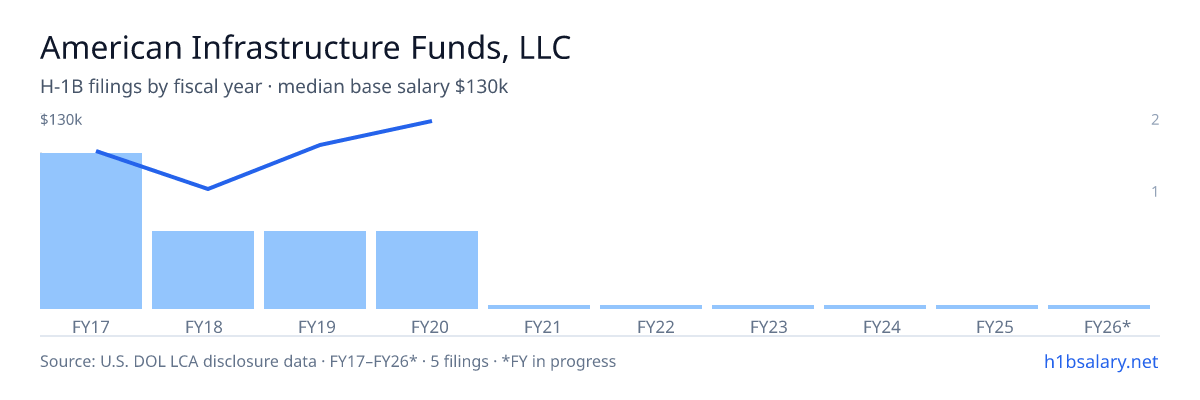Select the FY18 filings bar
1200x400 pixels.
[203, 270]
